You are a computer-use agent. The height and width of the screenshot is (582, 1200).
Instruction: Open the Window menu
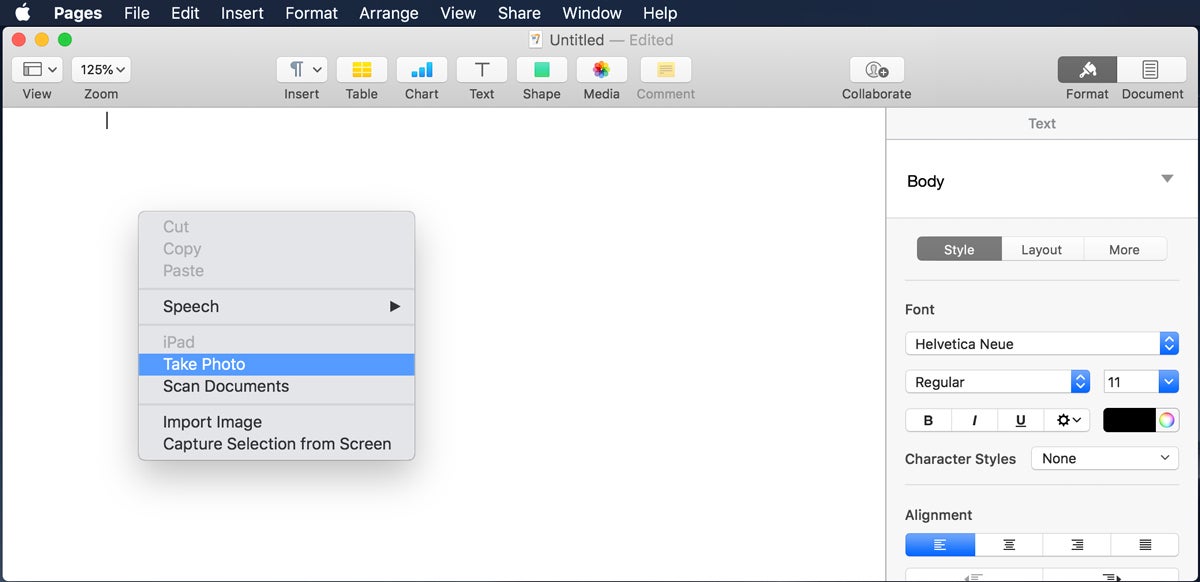(x=592, y=13)
